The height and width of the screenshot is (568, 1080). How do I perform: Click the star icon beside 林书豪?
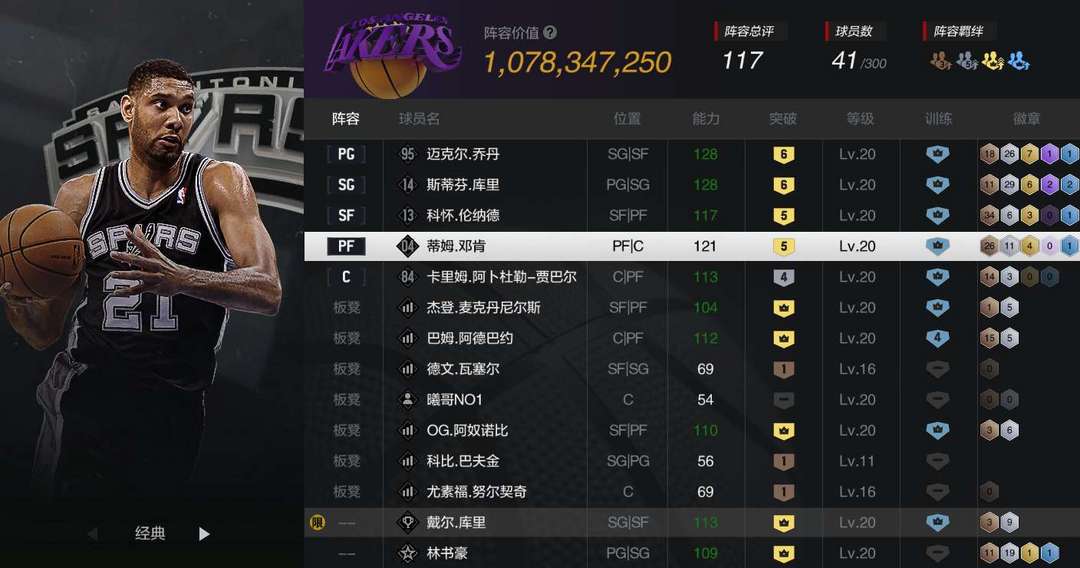[408, 553]
